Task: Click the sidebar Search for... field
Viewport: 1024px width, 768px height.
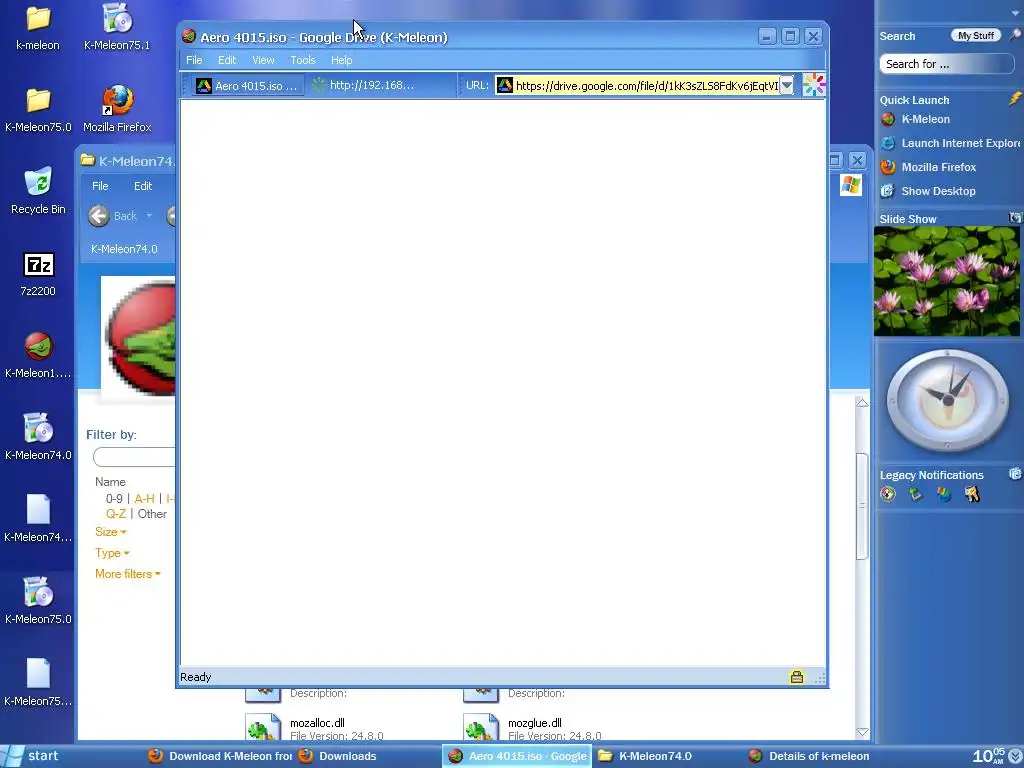Action: coord(947,64)
